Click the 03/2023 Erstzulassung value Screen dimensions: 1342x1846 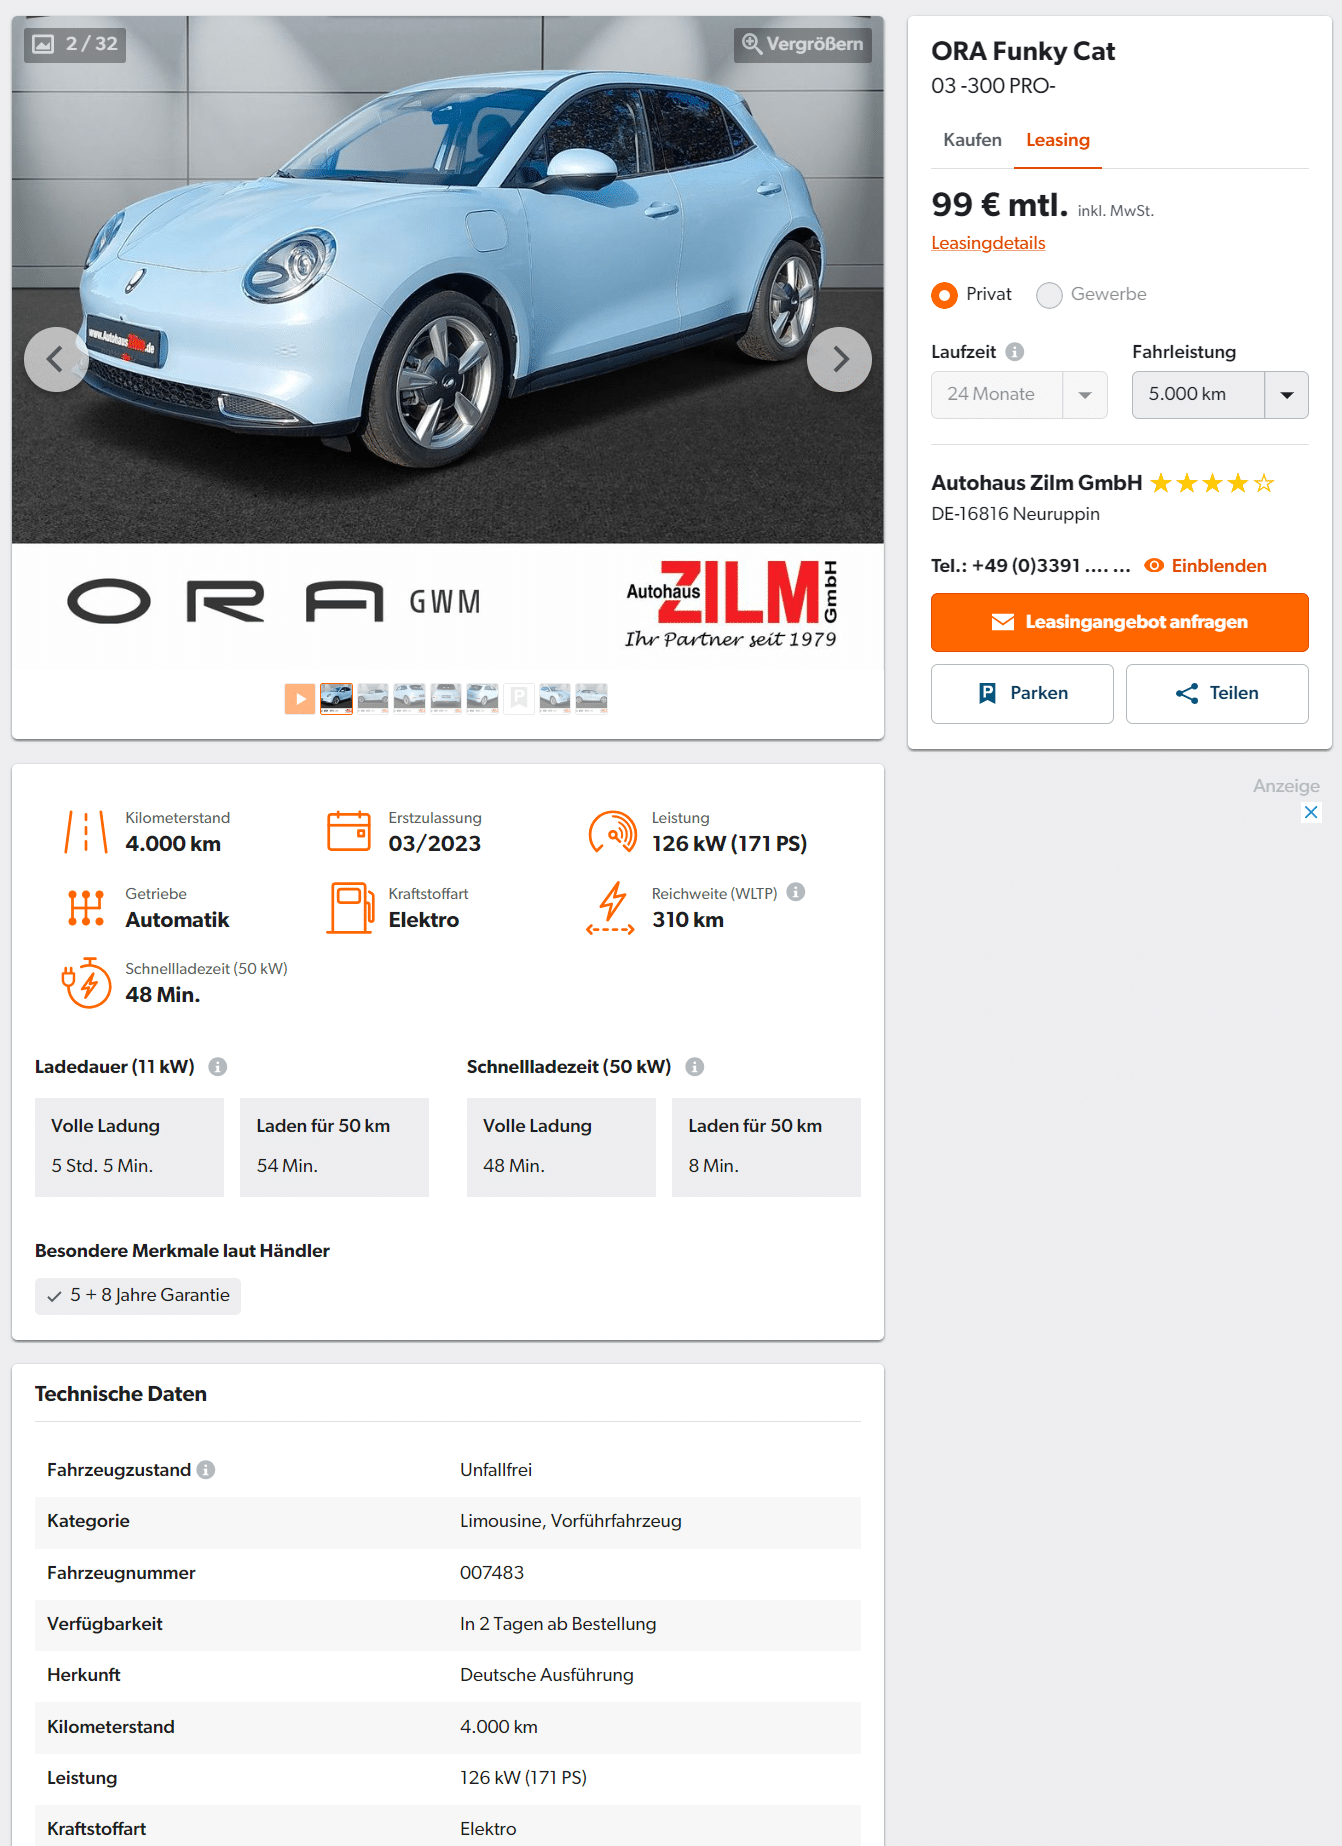[x=435, y=844]
